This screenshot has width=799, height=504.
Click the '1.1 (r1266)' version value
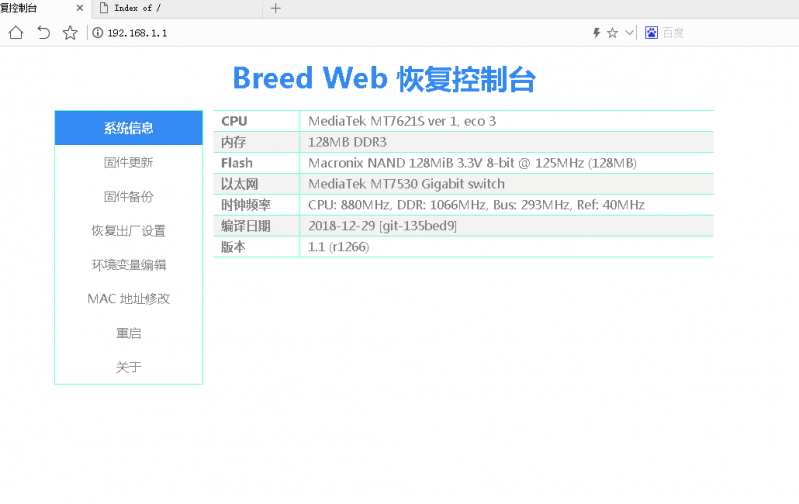click(x=338, y=247)
